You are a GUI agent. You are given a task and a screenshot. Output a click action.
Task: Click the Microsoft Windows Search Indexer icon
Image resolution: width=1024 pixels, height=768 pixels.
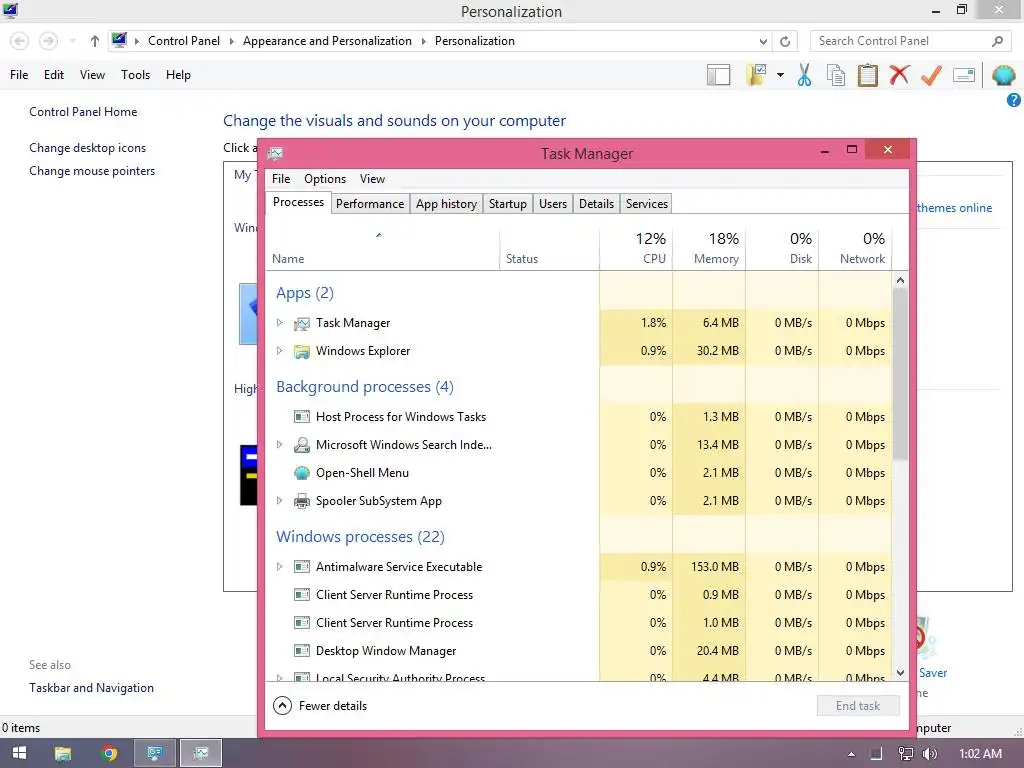tap(302, 445)
